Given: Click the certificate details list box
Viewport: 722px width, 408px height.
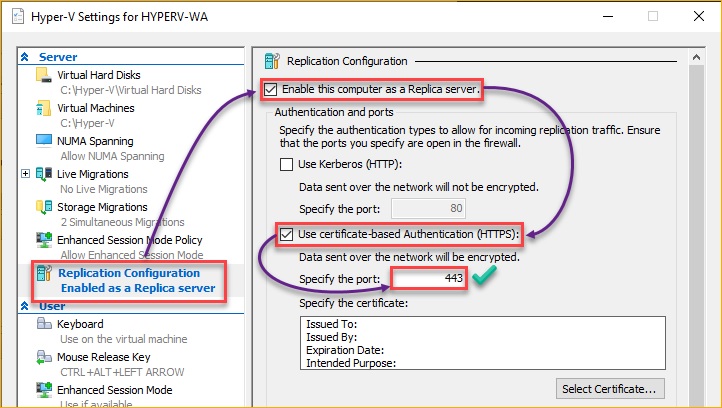Looking at the screenshot, I should pos(482,343).
